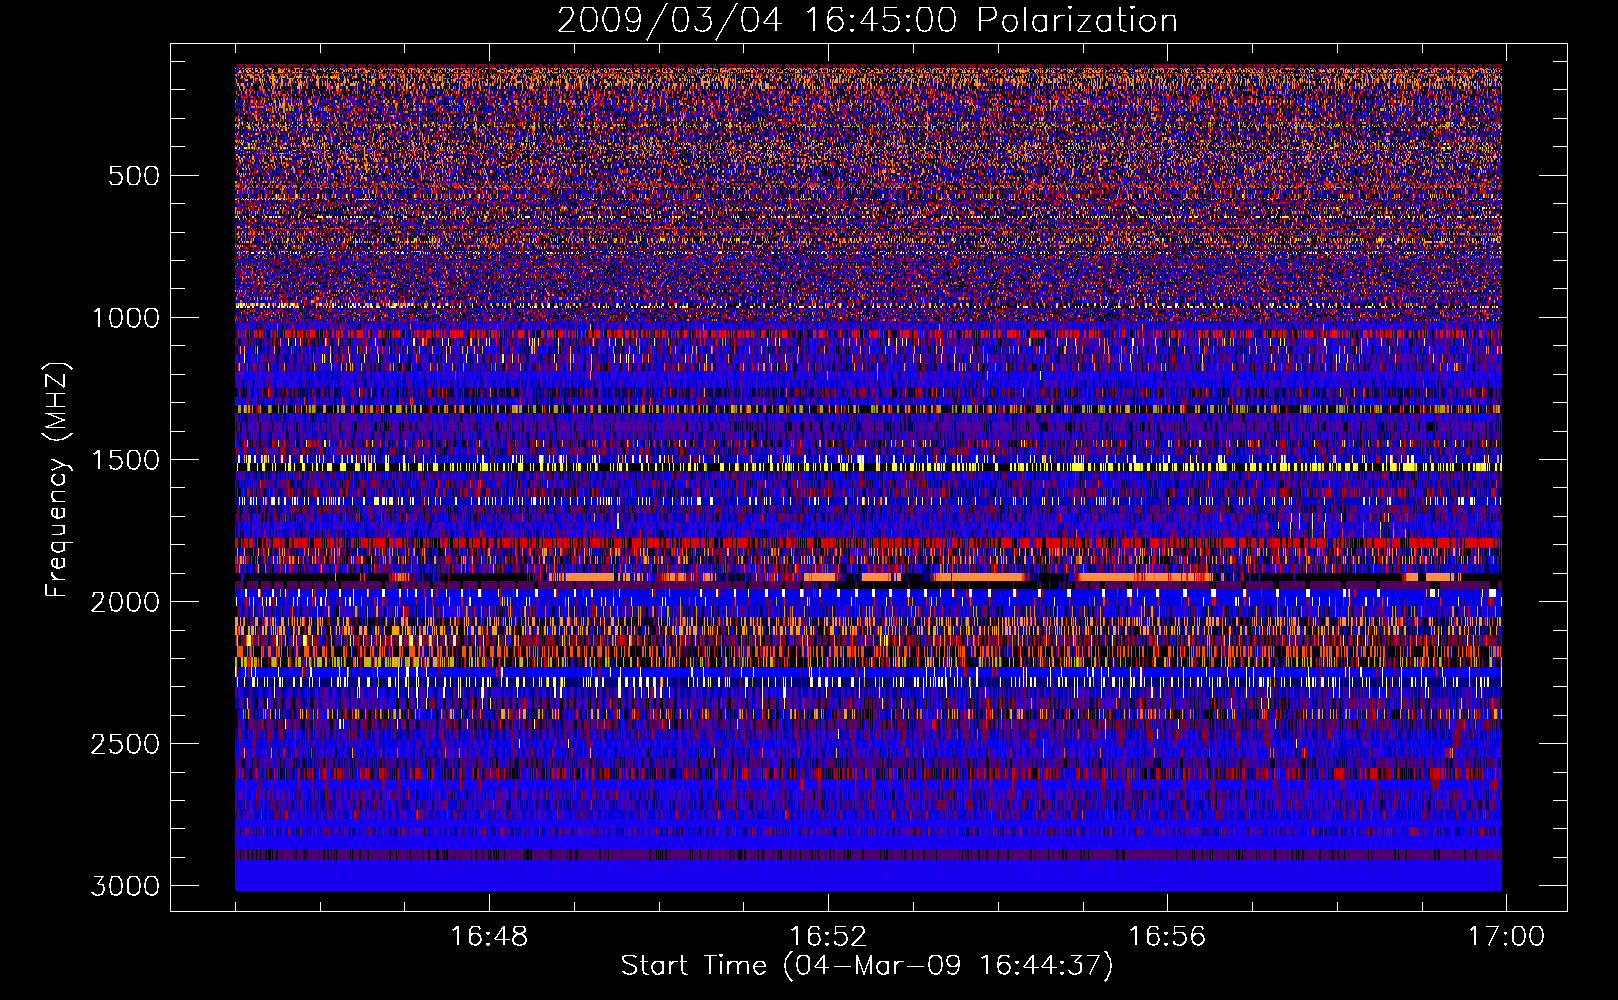The width and height of the screenshot is (1618, 1000).
Task: Click the 17:00 time tick label
Action: 1506,937
